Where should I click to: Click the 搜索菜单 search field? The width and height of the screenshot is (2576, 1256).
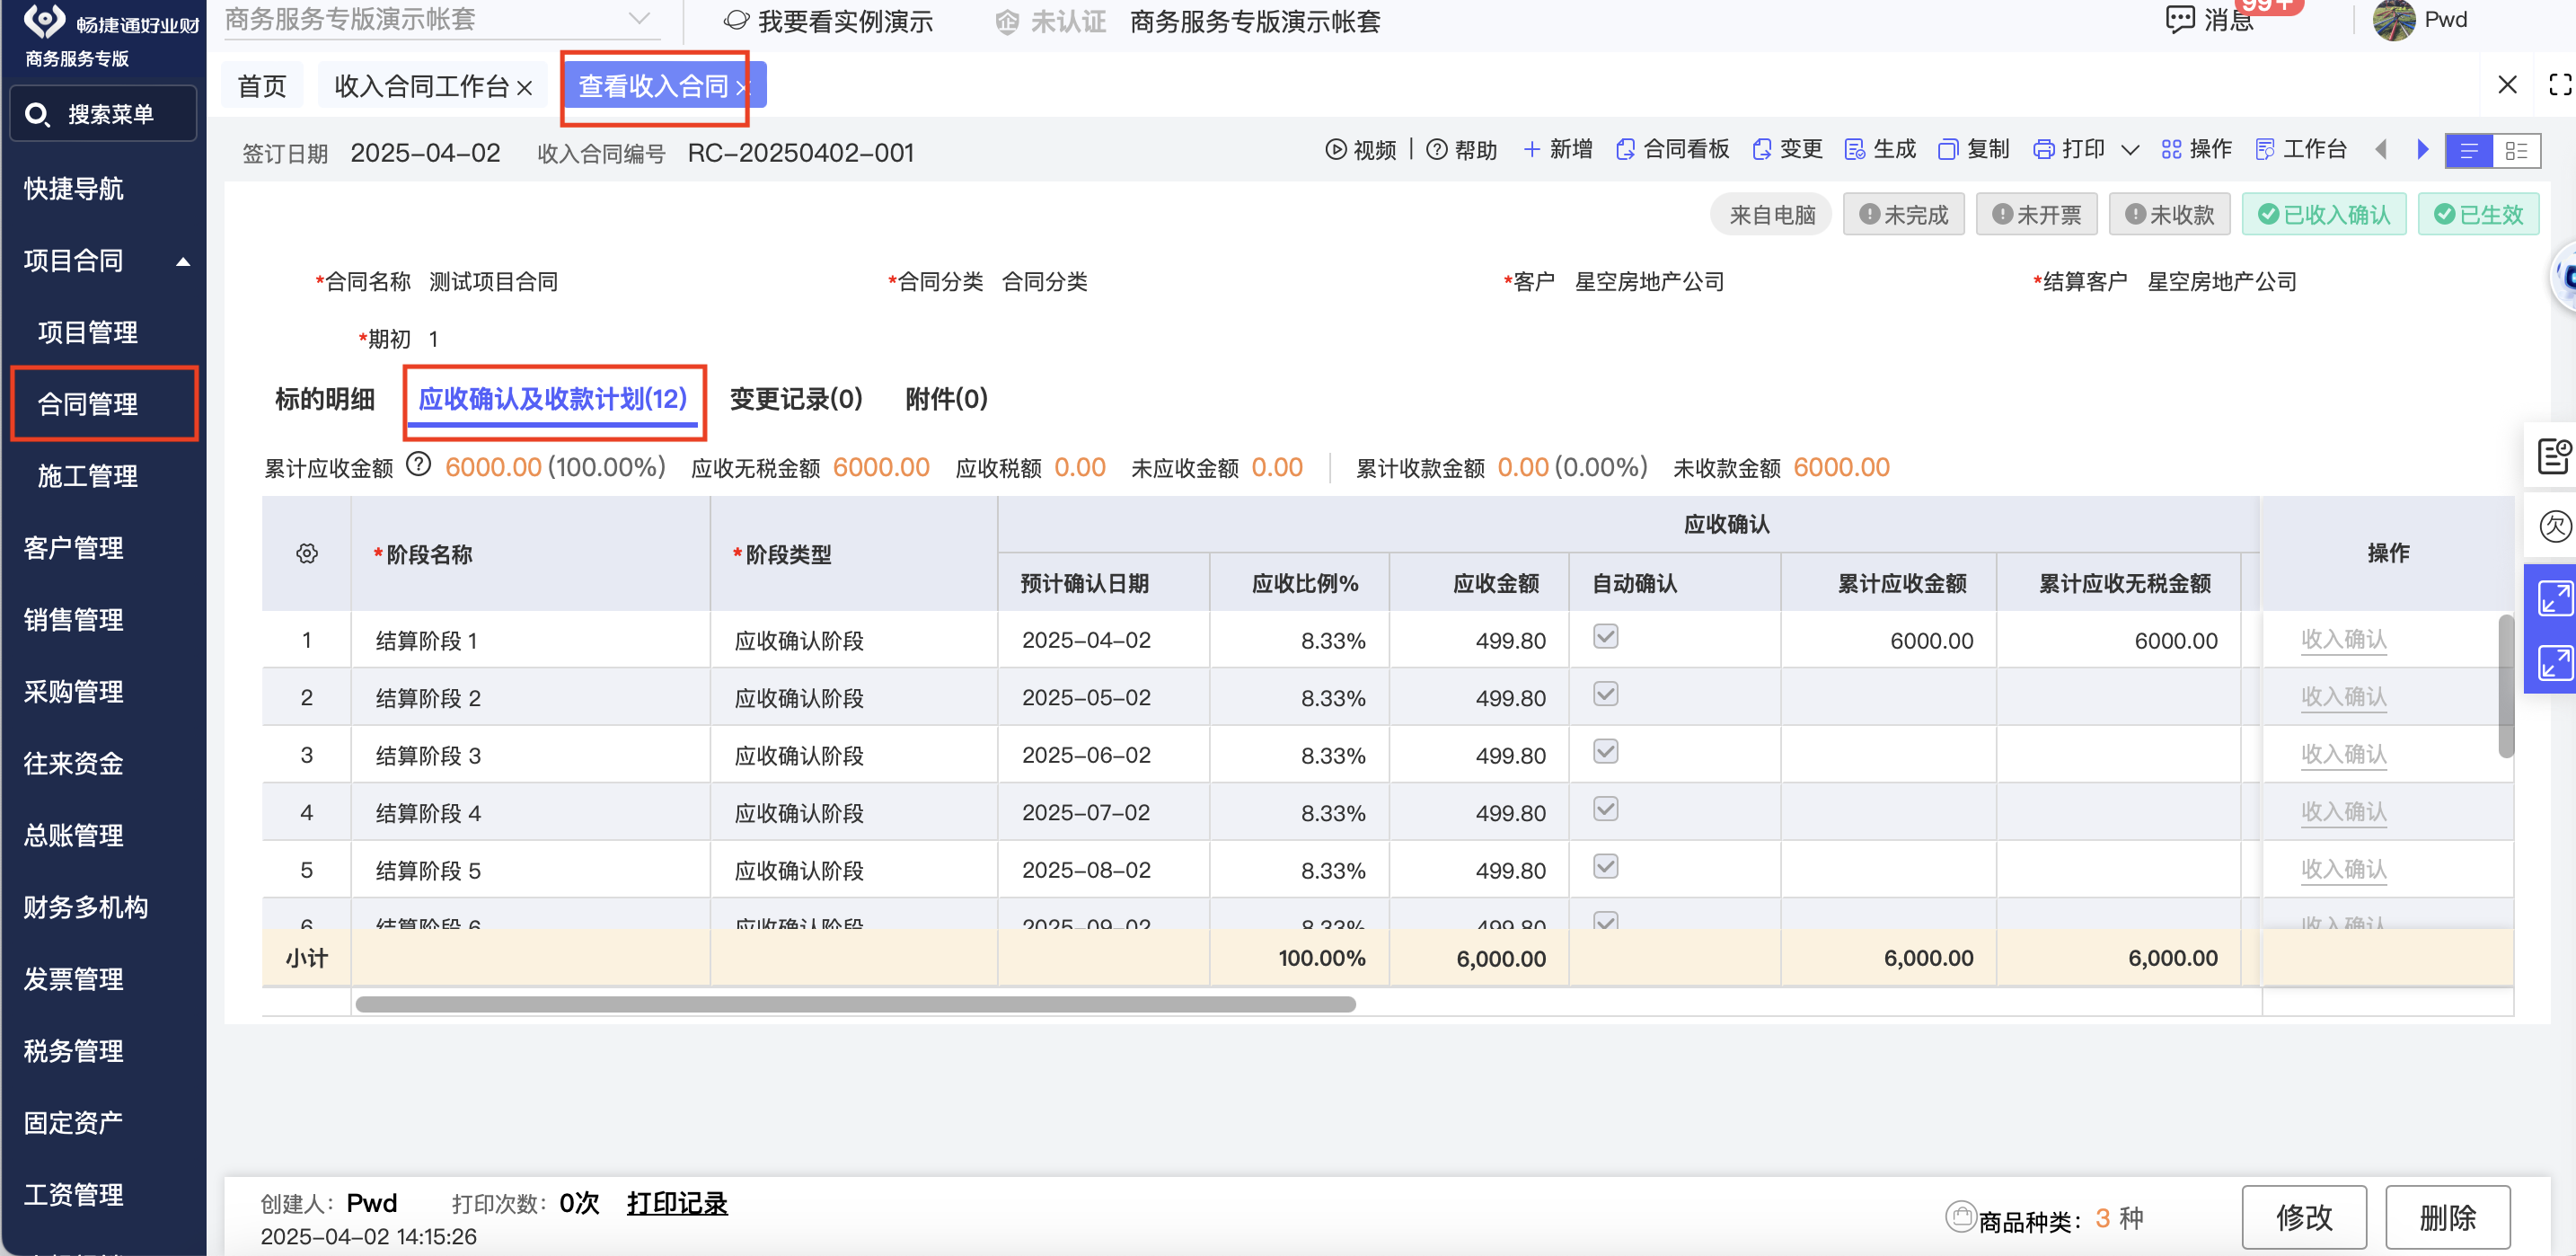[x=104, y=115]
